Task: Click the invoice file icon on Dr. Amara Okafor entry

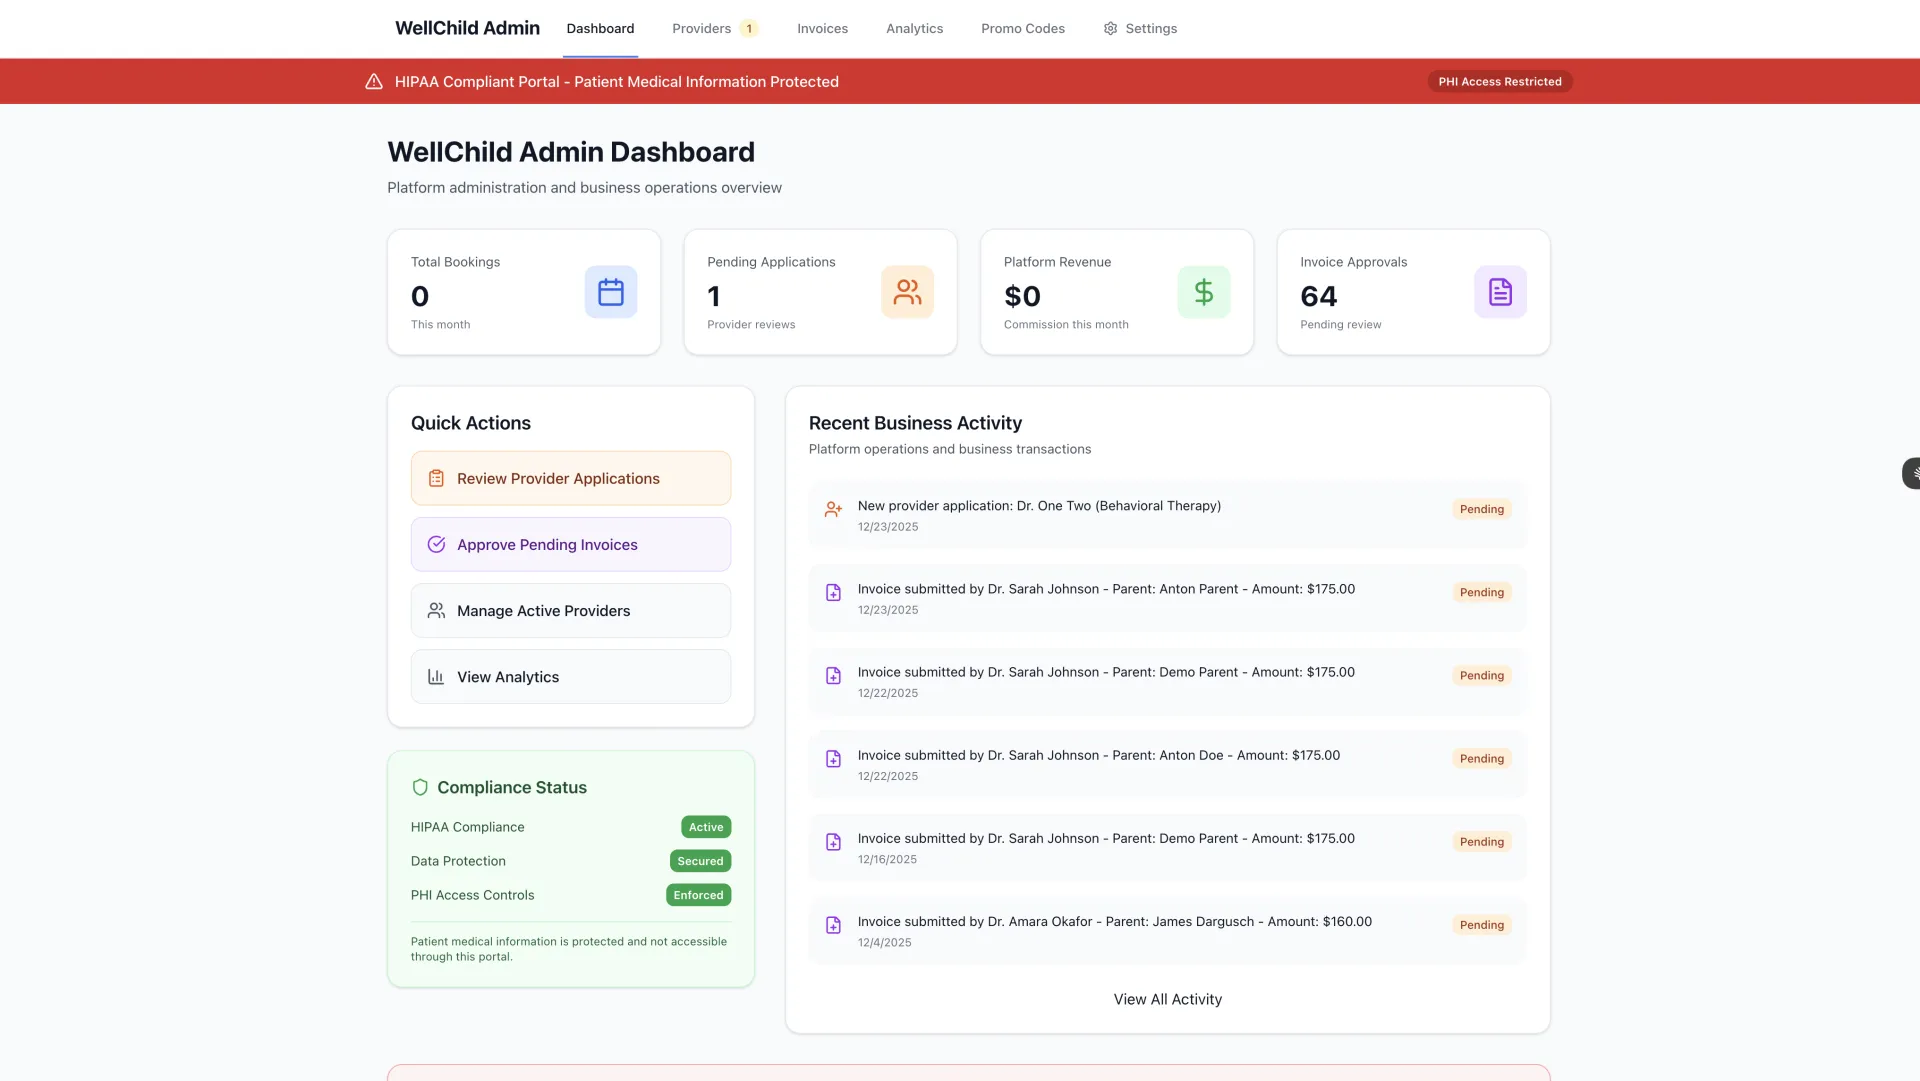Action: (x=834, y=925)
